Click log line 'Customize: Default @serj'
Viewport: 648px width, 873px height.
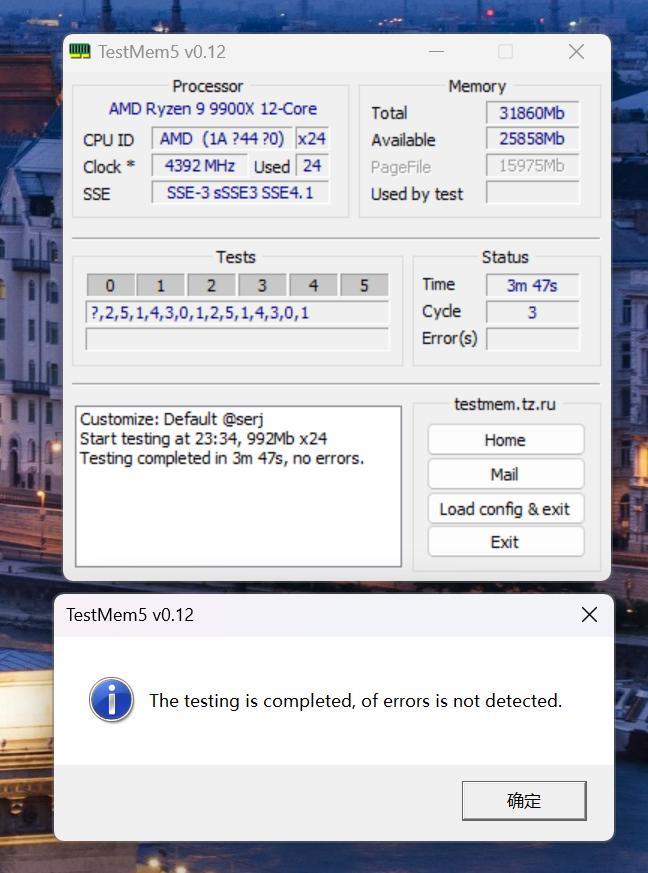(172, 419)
